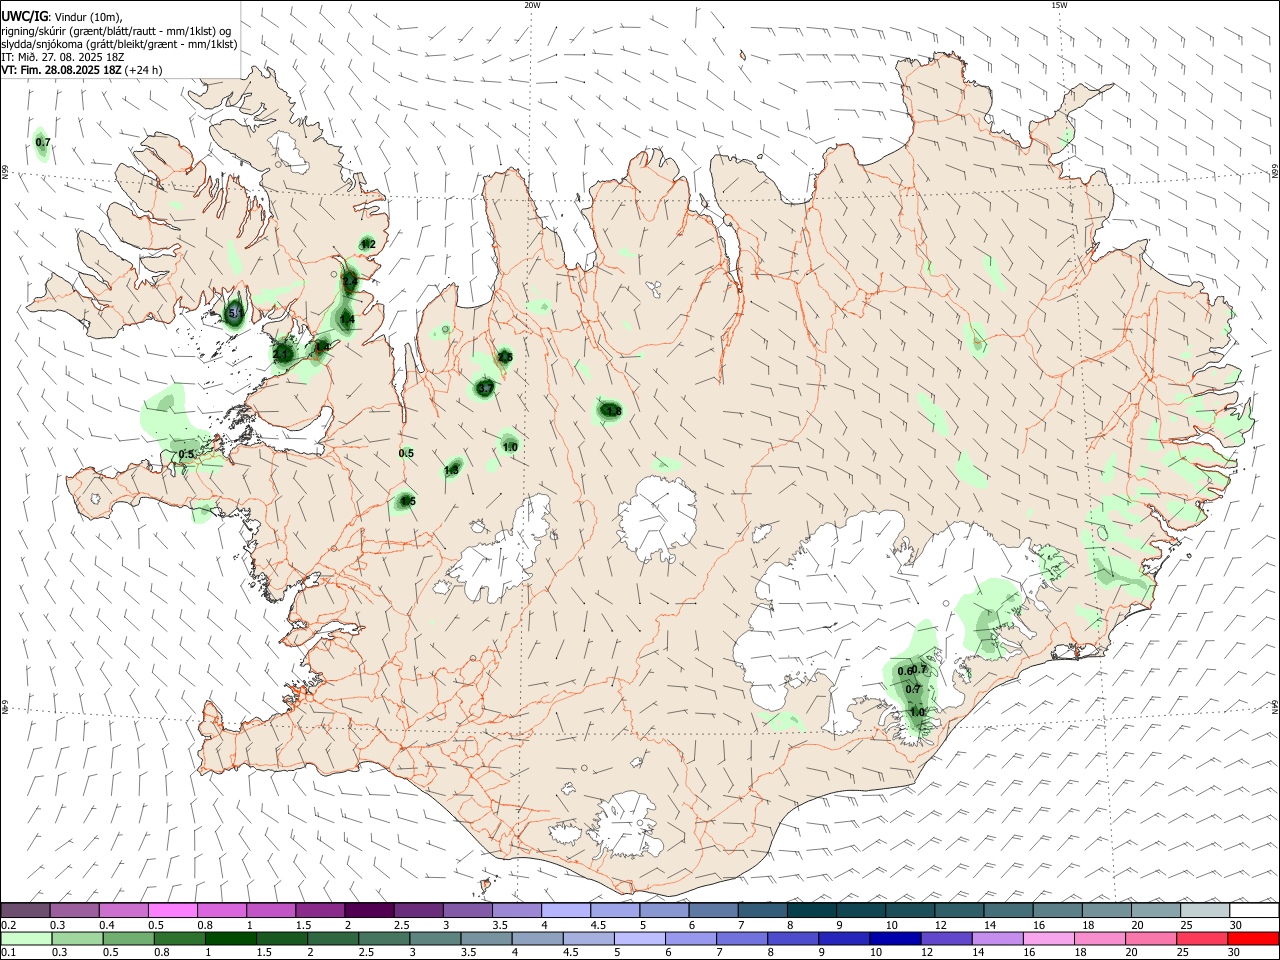Click the 2.5 precipitation value on the map

[x=505, y=357]
